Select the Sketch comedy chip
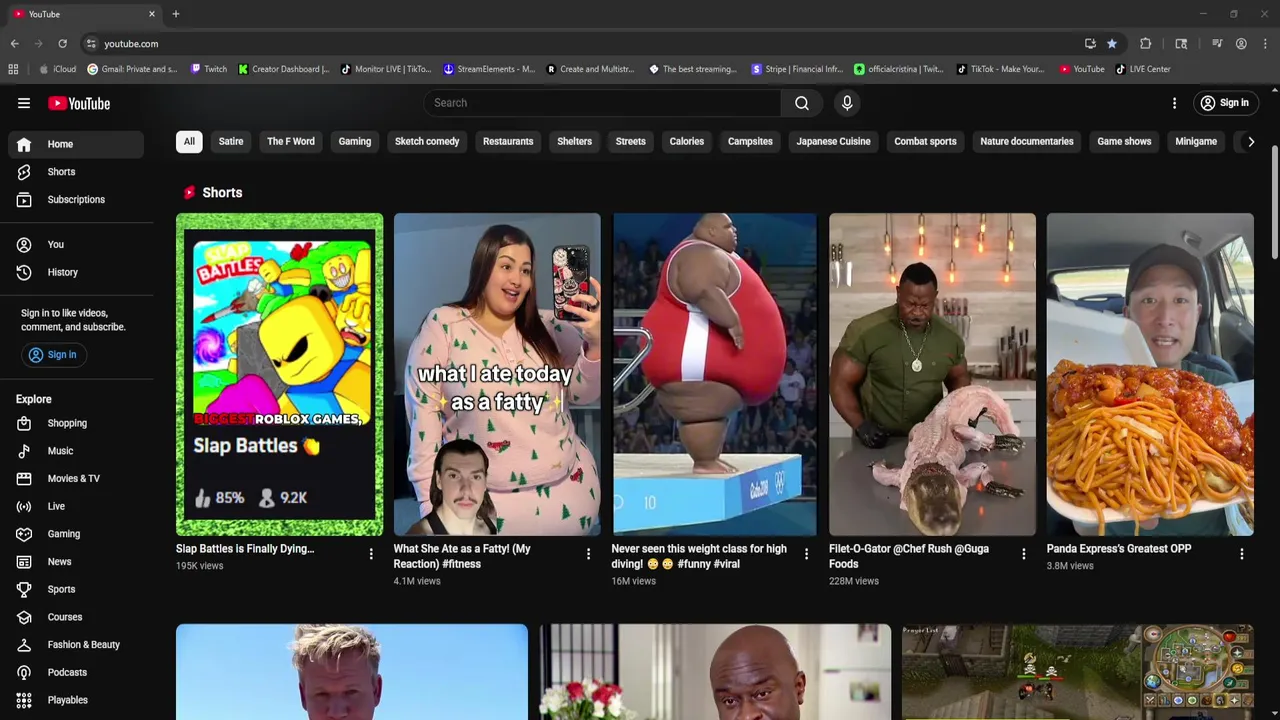1280x720 pixels. click(x=427, y=142)
